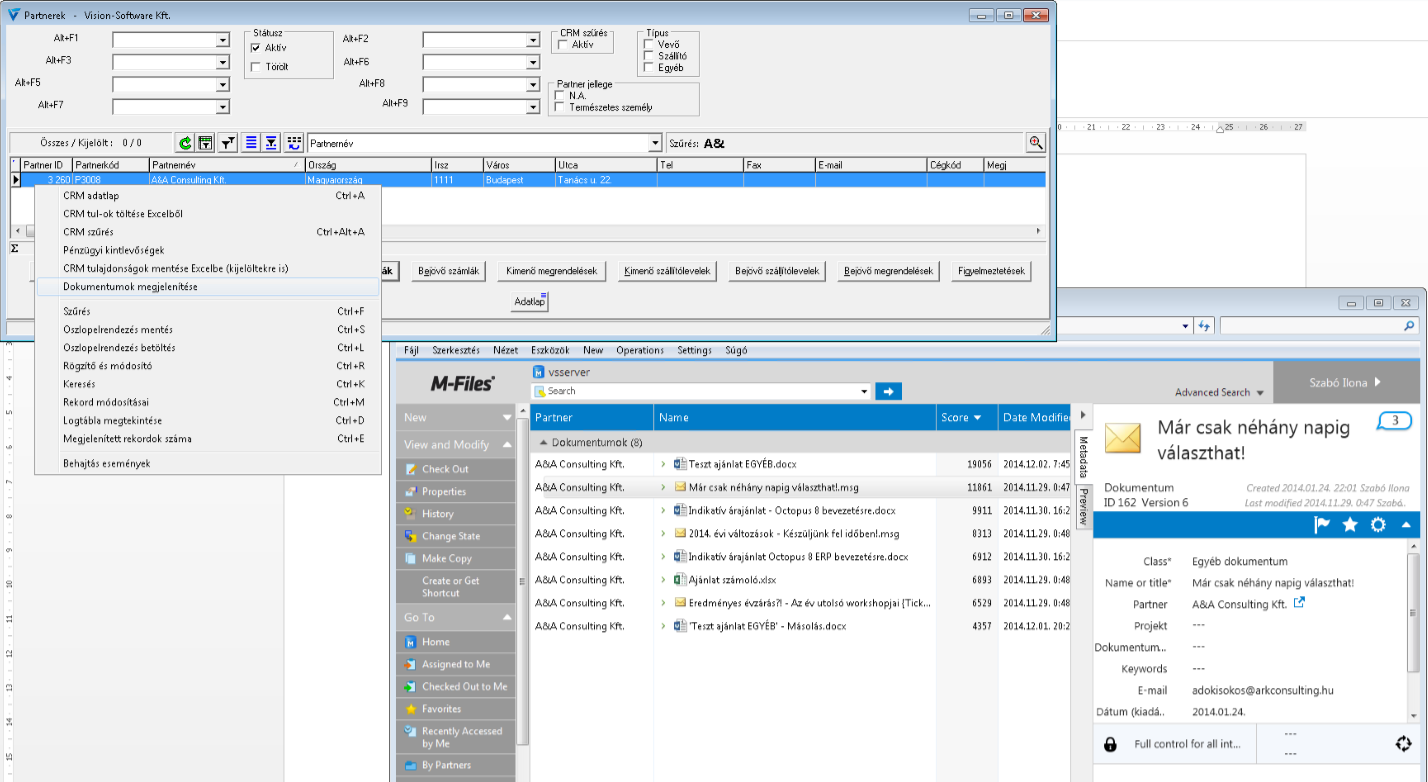Check the N.A. partner jellege checkbox
Image resolution: width=1428 pixels, height=782 pixels.
(x=559, y=96)
